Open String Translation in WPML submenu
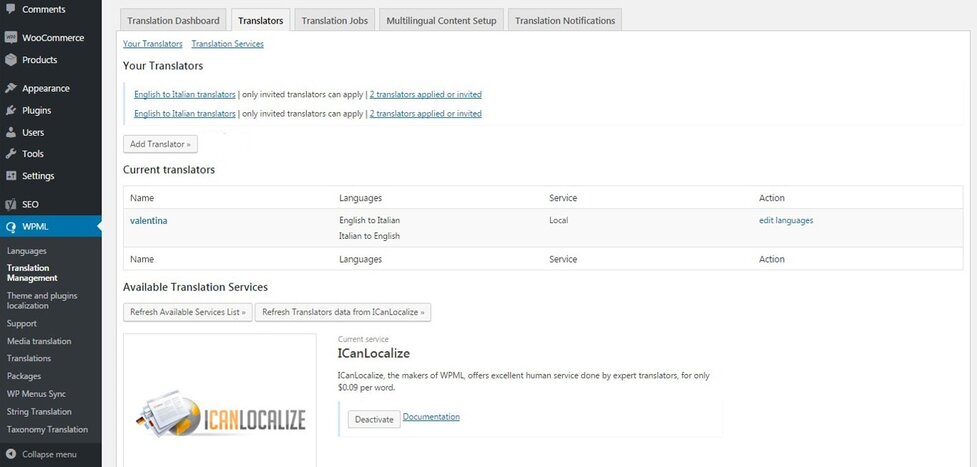Screen dimensions: 977x467 (39, 412)
